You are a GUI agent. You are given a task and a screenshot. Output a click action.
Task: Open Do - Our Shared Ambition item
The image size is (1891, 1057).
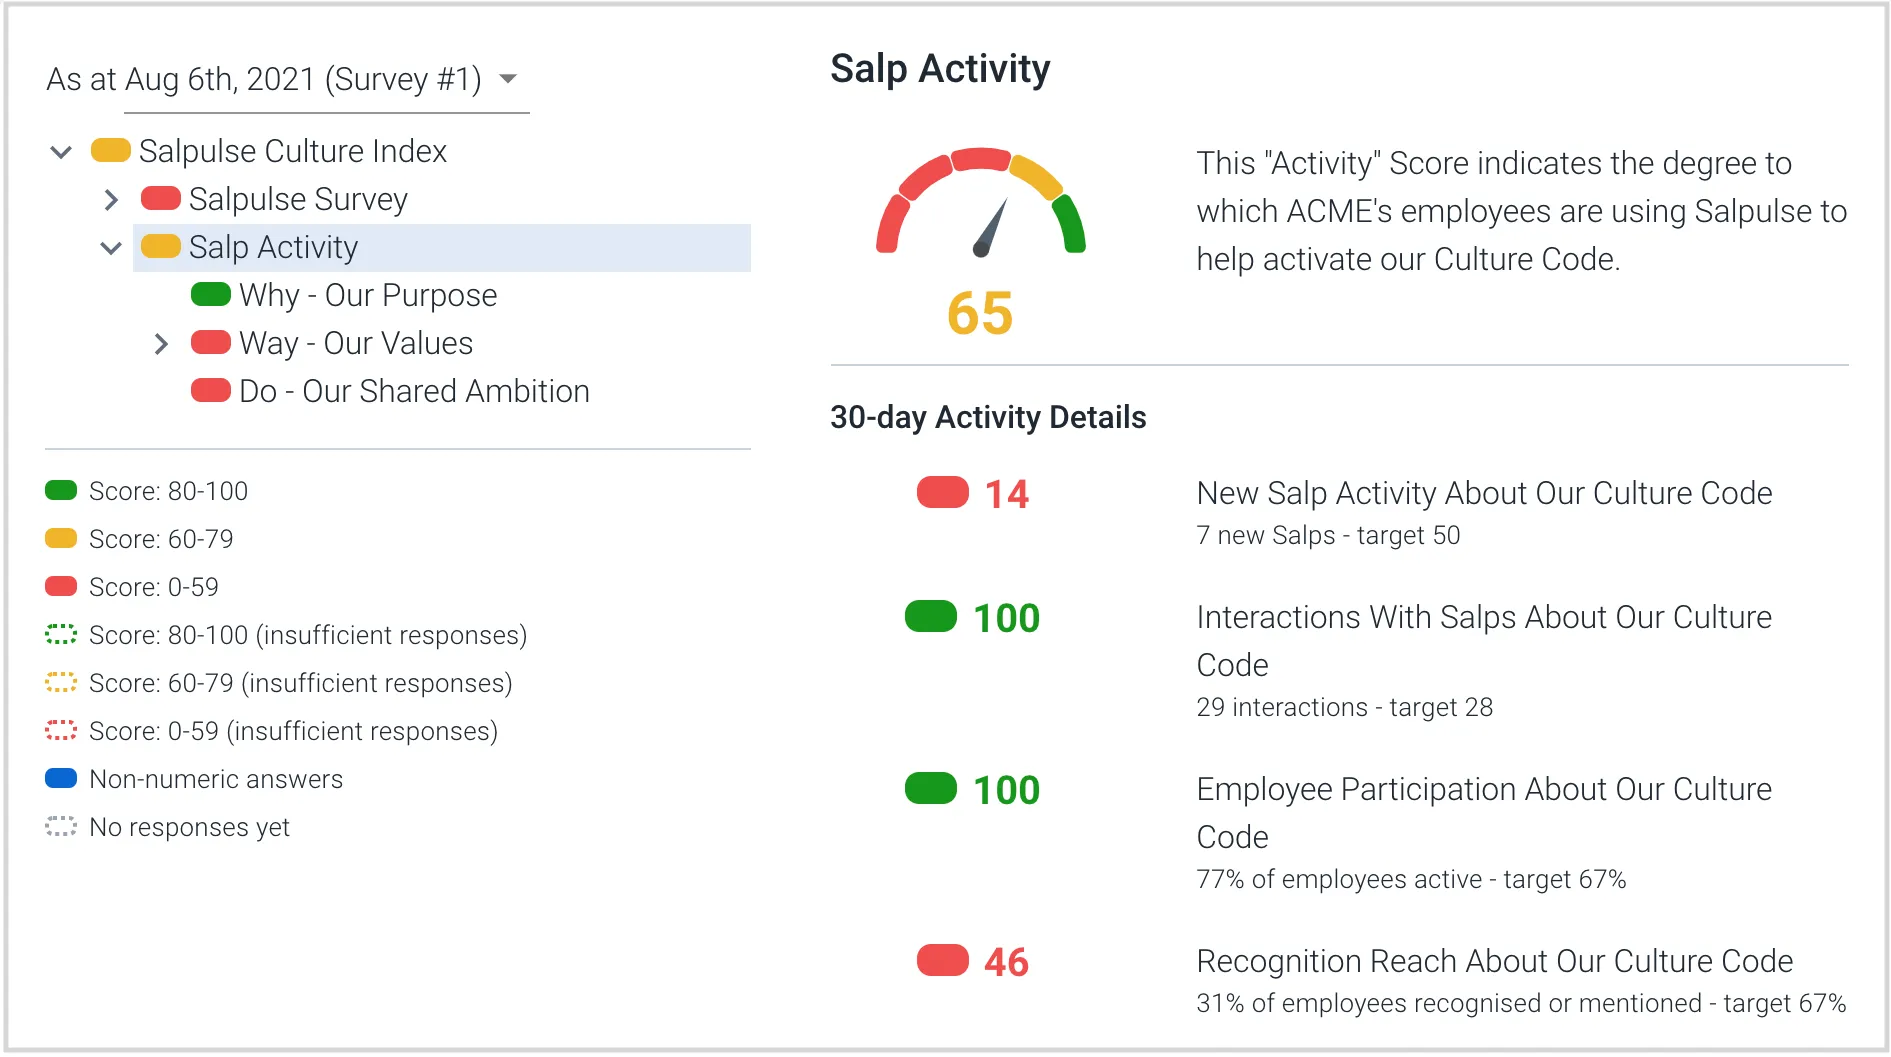click(x=414, y=391)
